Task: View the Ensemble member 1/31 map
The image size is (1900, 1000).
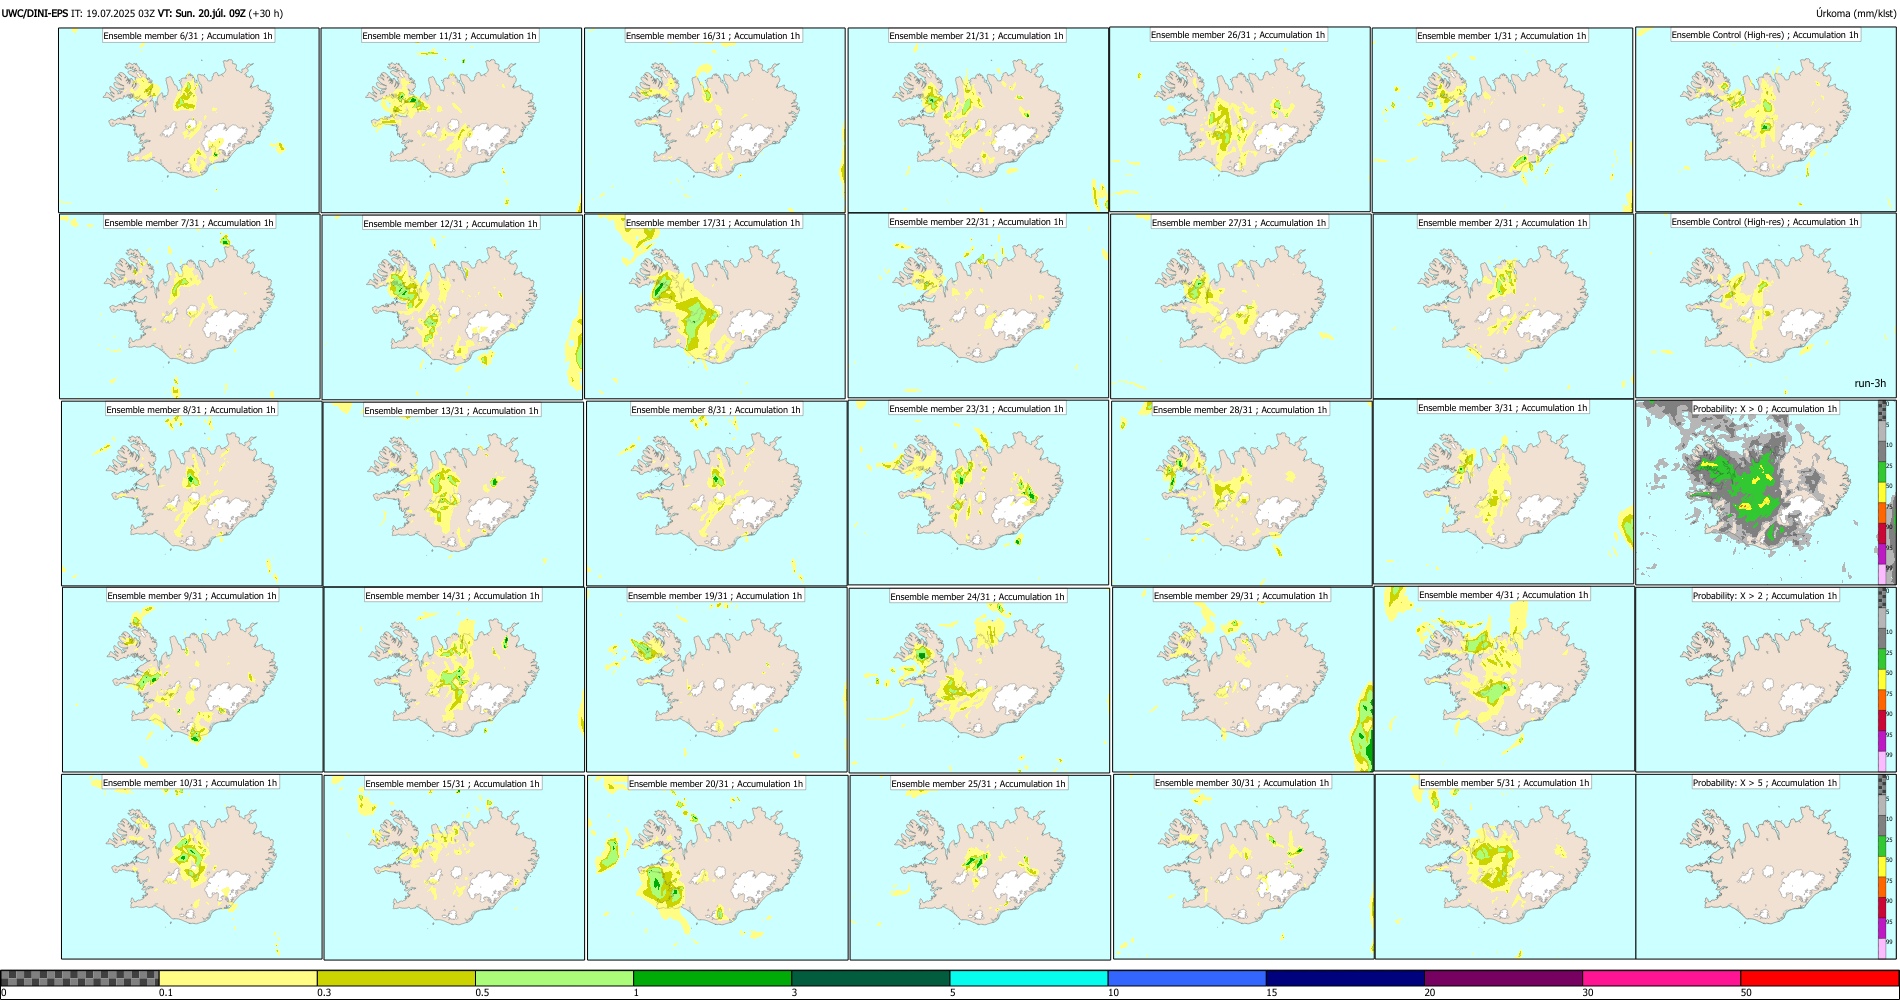Action: pyautogui.click(x=1503, y=120)
